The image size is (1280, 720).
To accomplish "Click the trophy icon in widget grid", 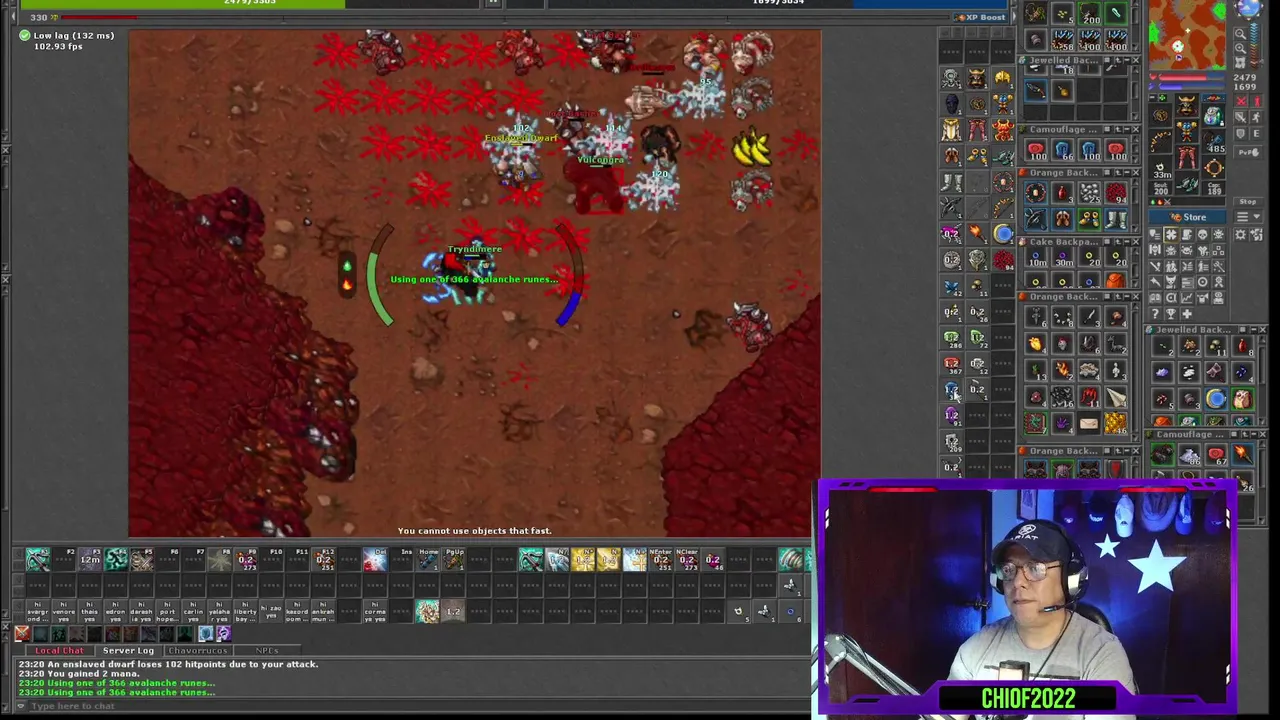I will (1171, 314).
